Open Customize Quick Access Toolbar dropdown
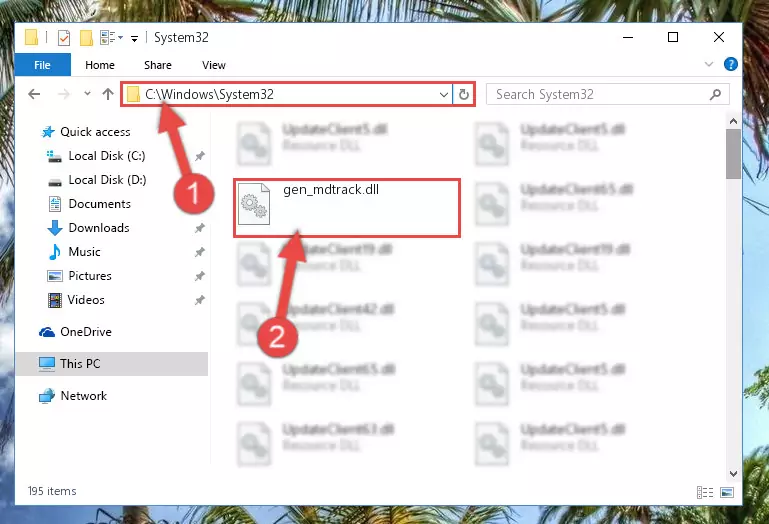The image size is (769, 524). pos(134,38)
